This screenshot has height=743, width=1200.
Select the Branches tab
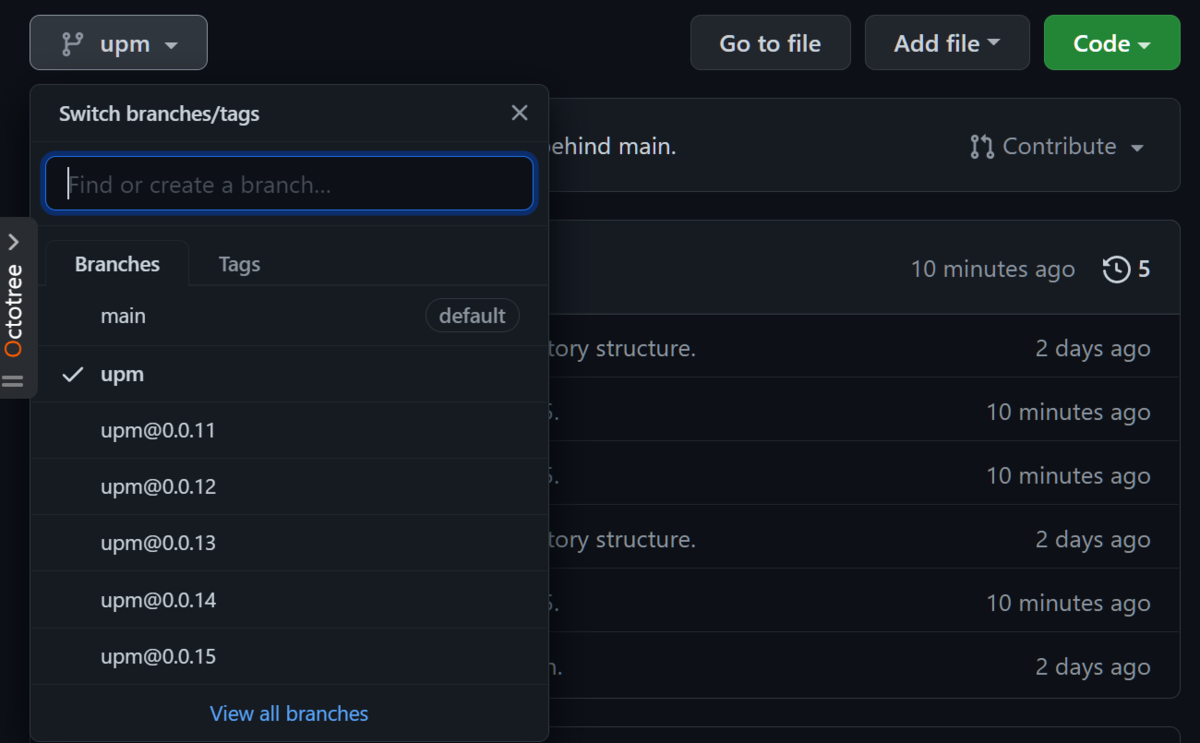116,263
